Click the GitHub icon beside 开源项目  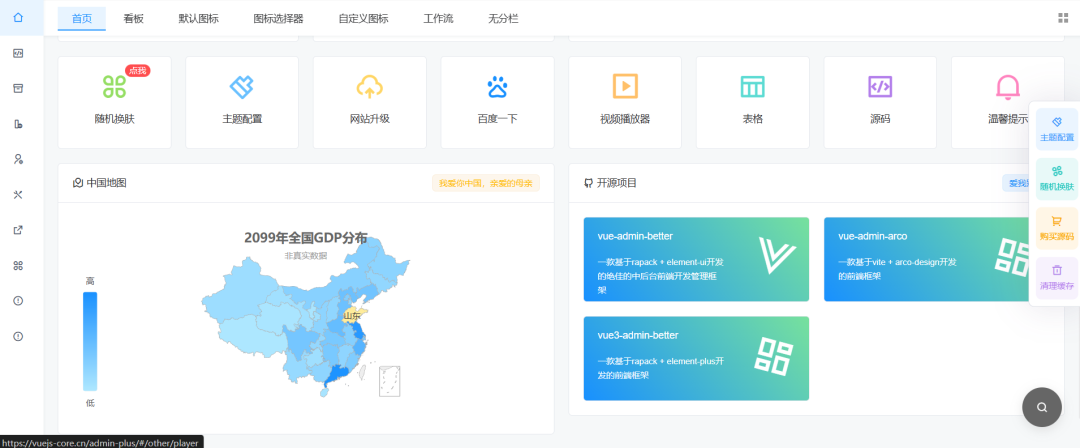coord(588,183)
